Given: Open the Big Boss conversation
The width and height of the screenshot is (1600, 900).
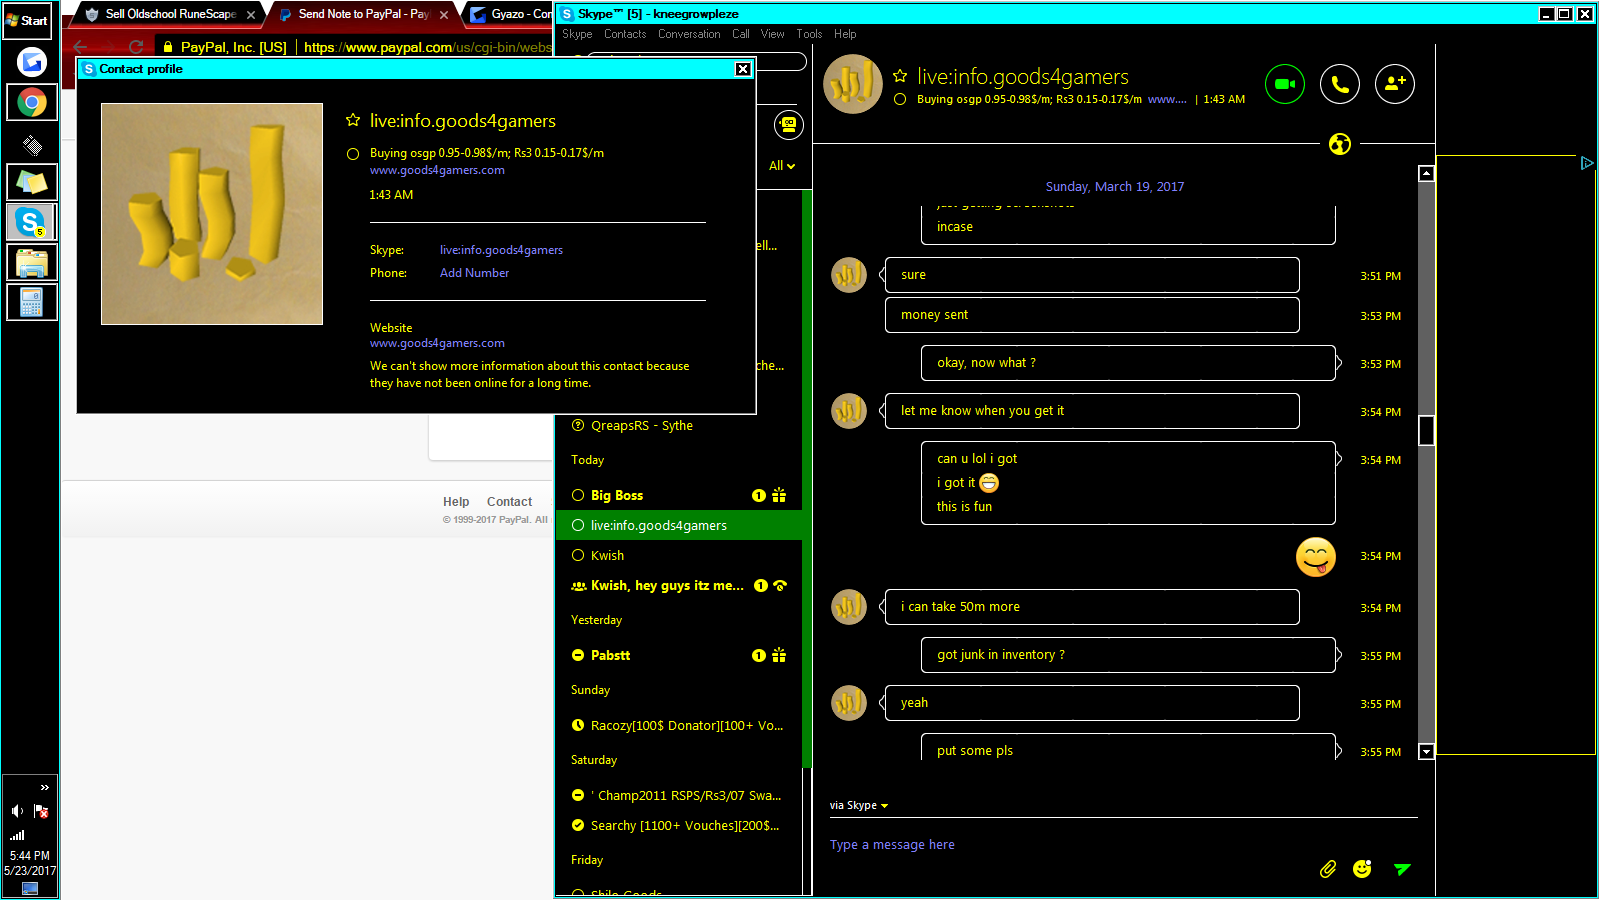Looking at the screenshot, I should (x=680, y=495).
